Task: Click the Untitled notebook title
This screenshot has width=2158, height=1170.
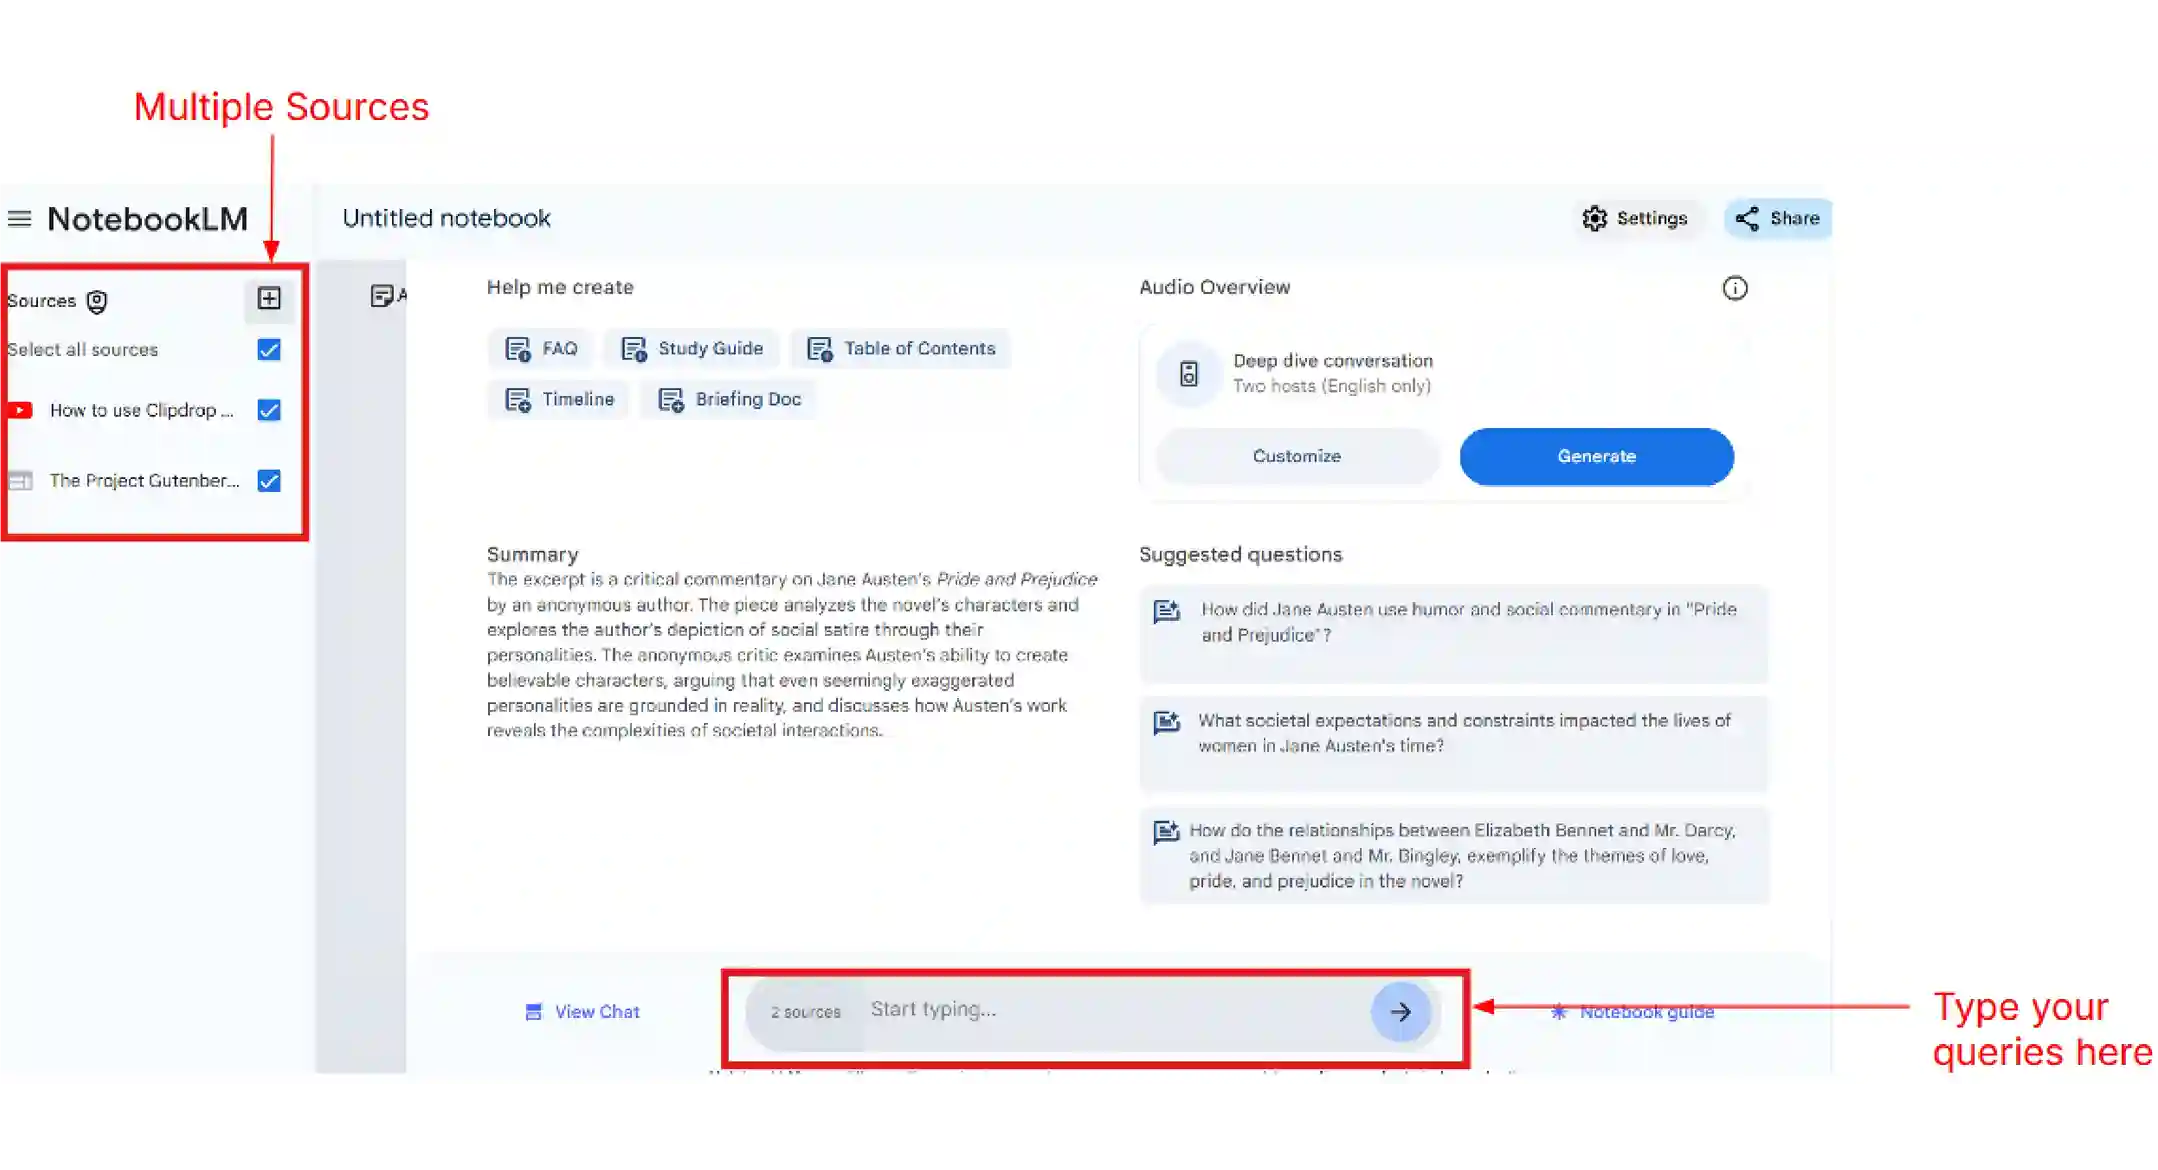Action: point(447,219)
